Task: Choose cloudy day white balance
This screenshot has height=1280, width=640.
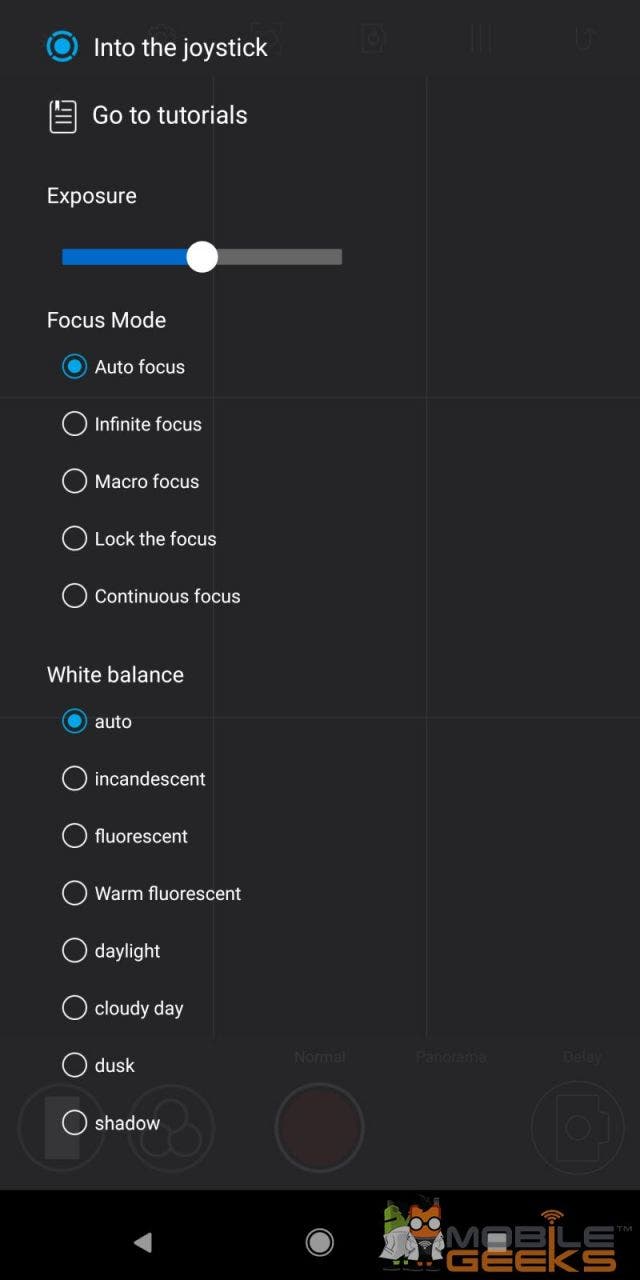Action: [75, 1008]
